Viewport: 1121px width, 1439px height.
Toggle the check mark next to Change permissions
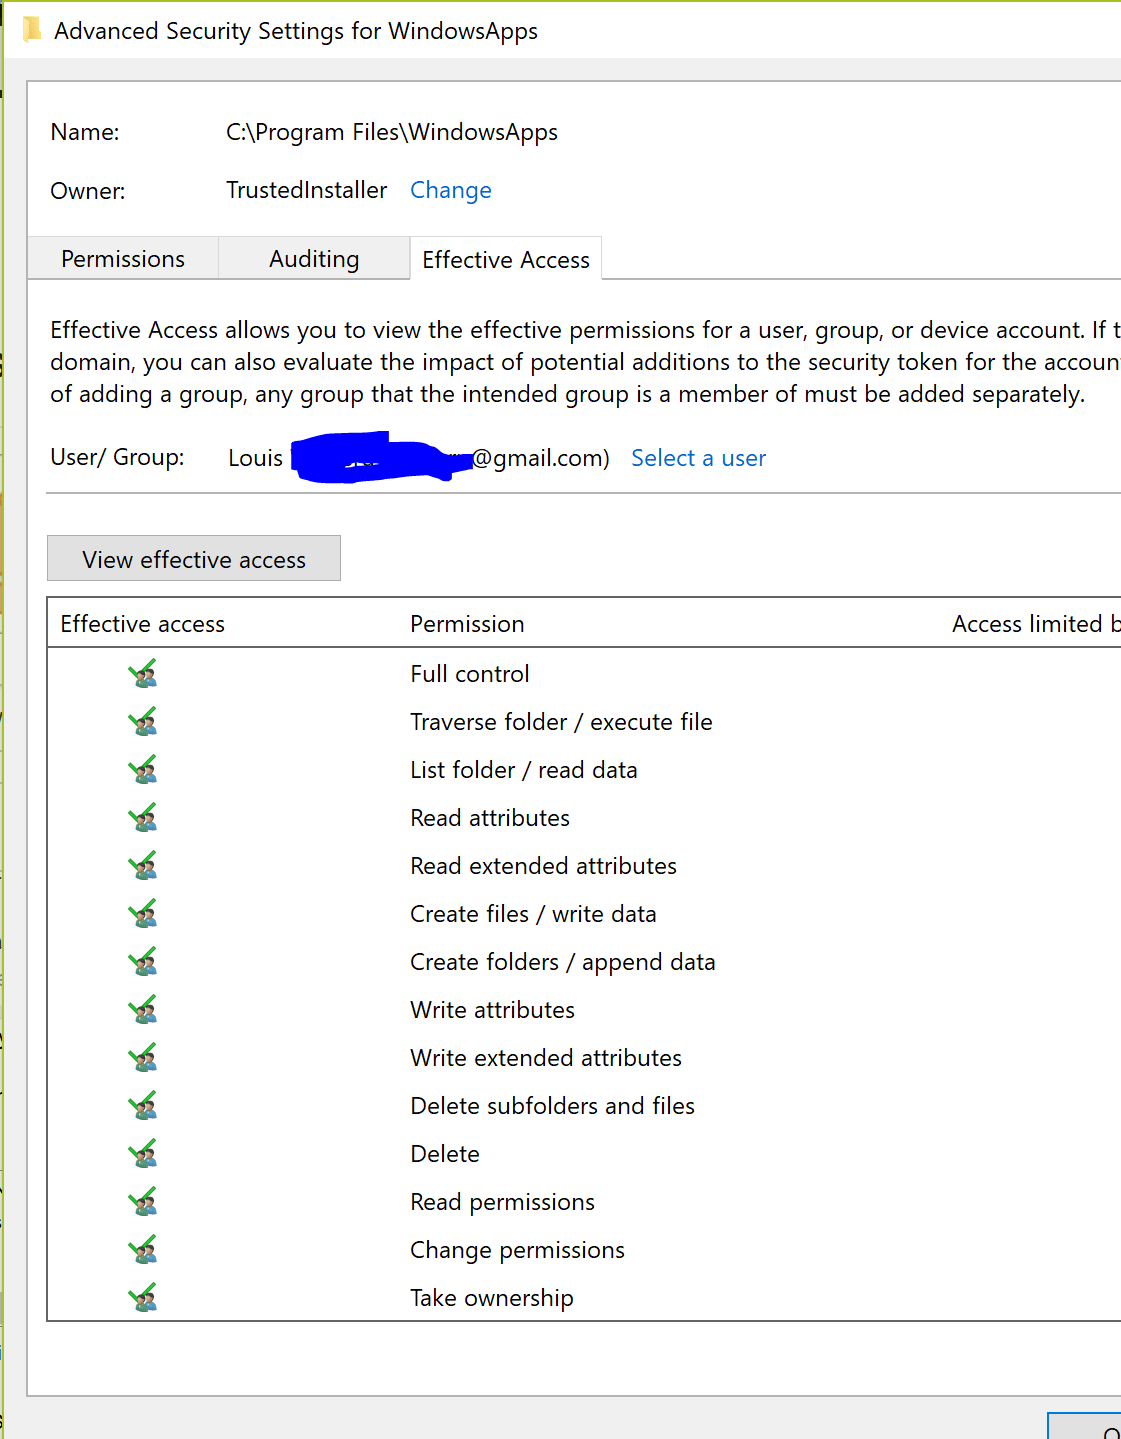tap(143, 1250)
